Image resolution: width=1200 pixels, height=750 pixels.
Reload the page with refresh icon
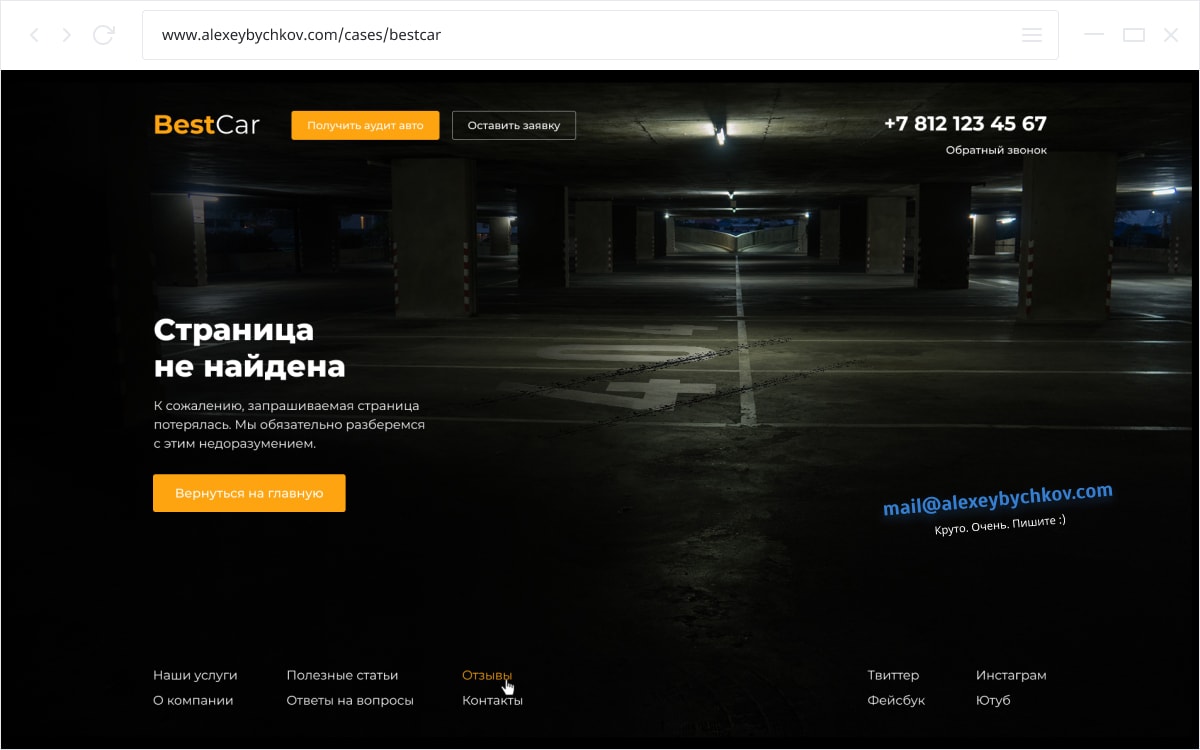103,35
